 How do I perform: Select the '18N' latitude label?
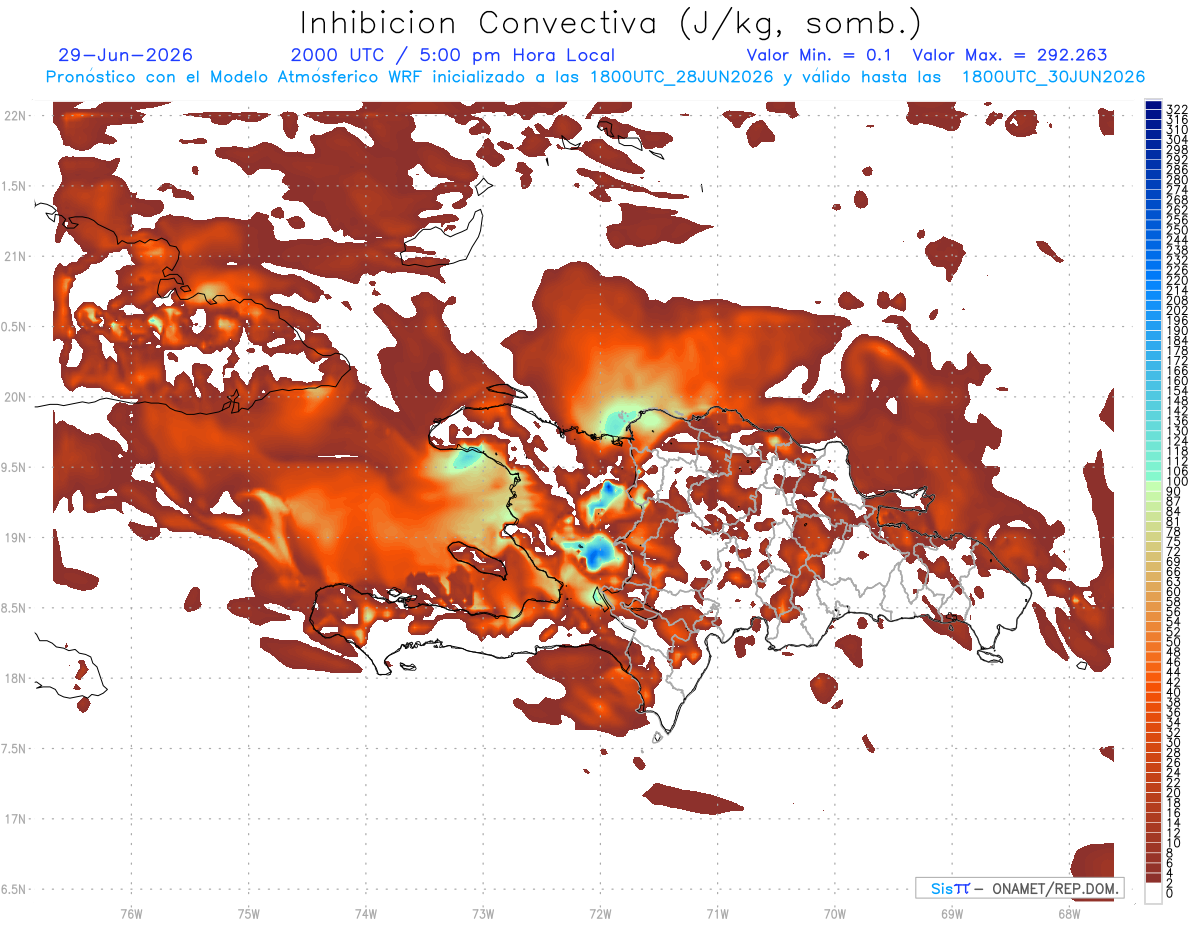pos(15,679)
